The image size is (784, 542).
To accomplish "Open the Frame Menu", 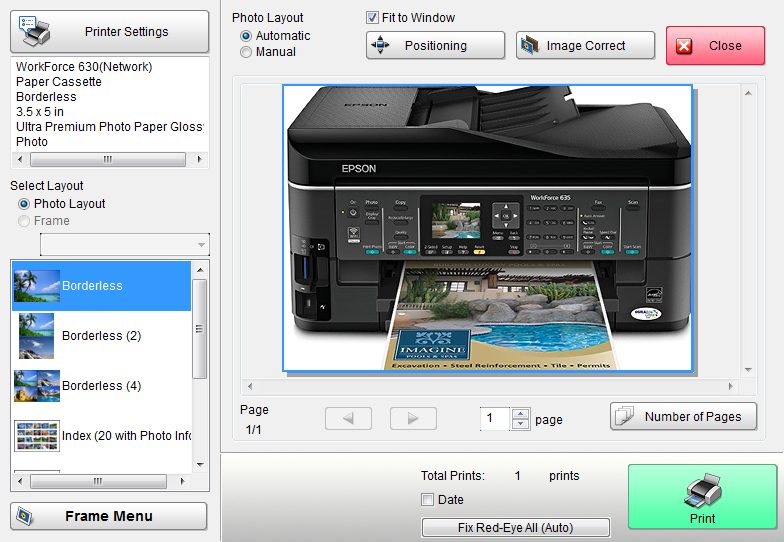I will (108, 516).
